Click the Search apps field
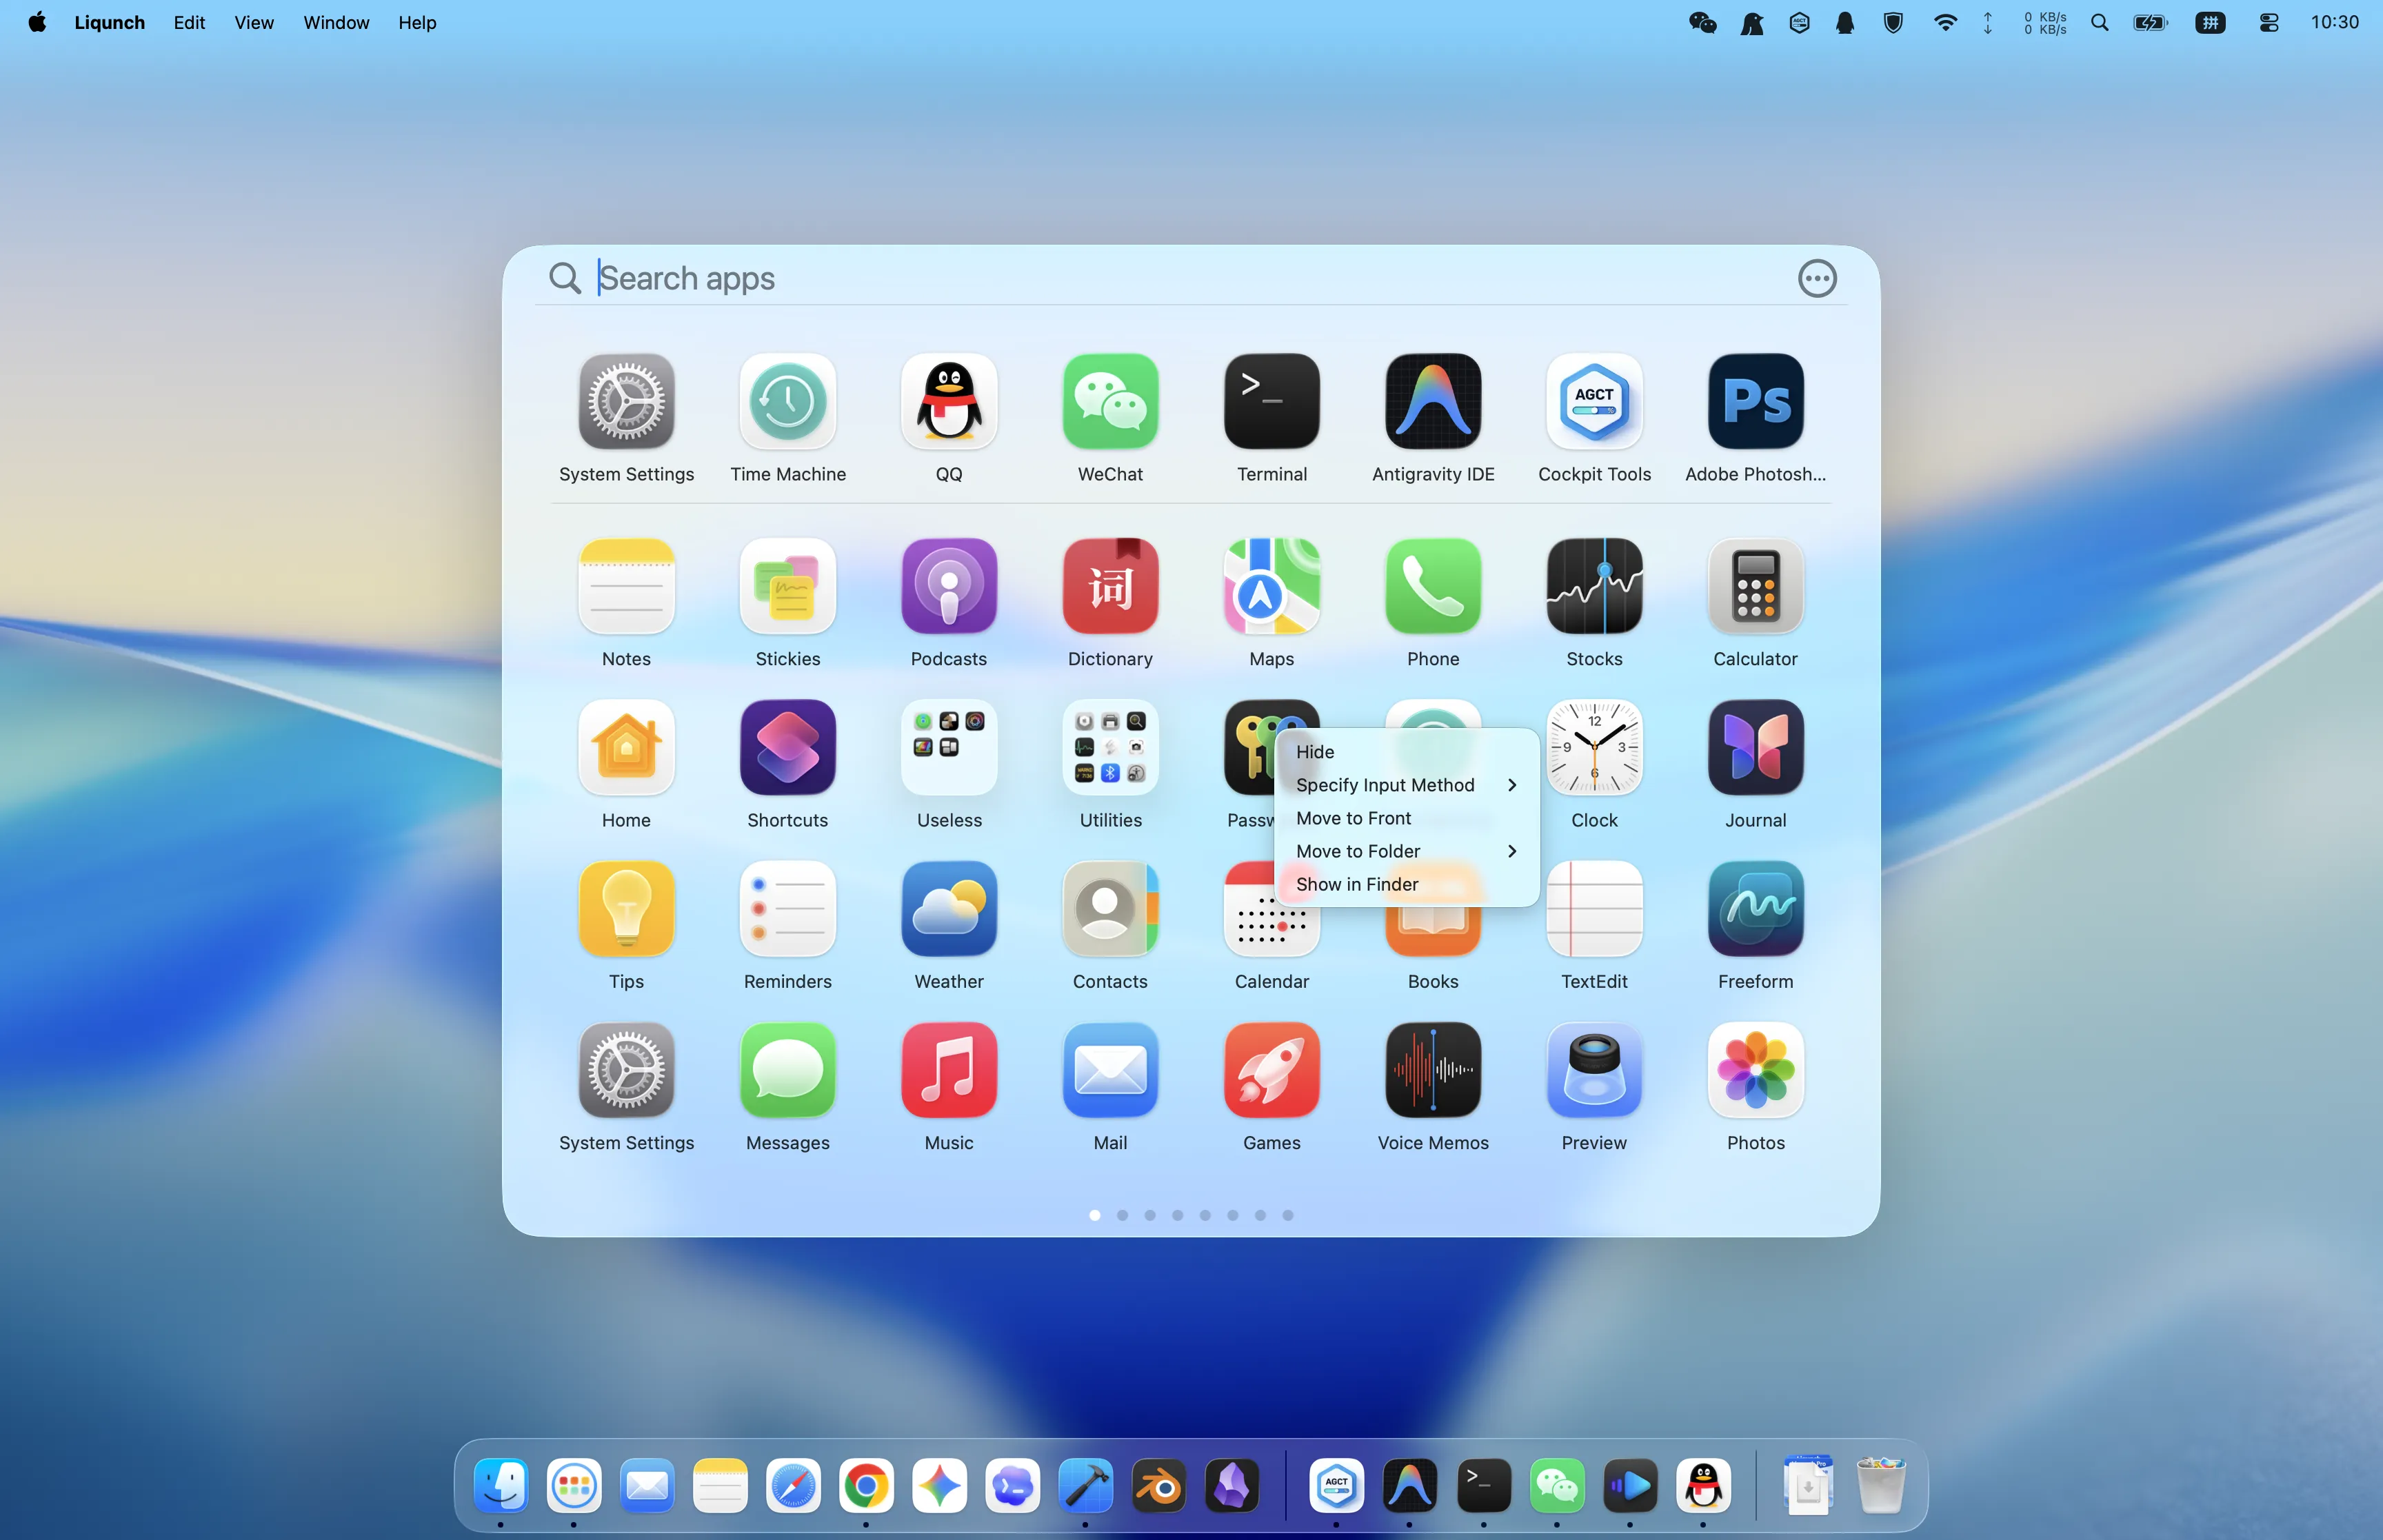 [x=1160, y=278]
